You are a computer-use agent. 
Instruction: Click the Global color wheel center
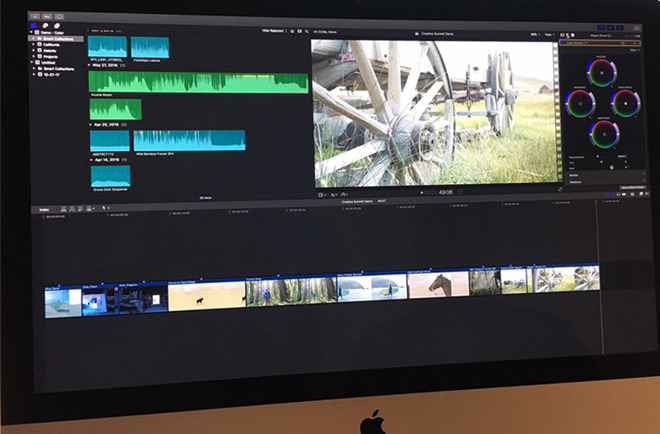(600, 74)
